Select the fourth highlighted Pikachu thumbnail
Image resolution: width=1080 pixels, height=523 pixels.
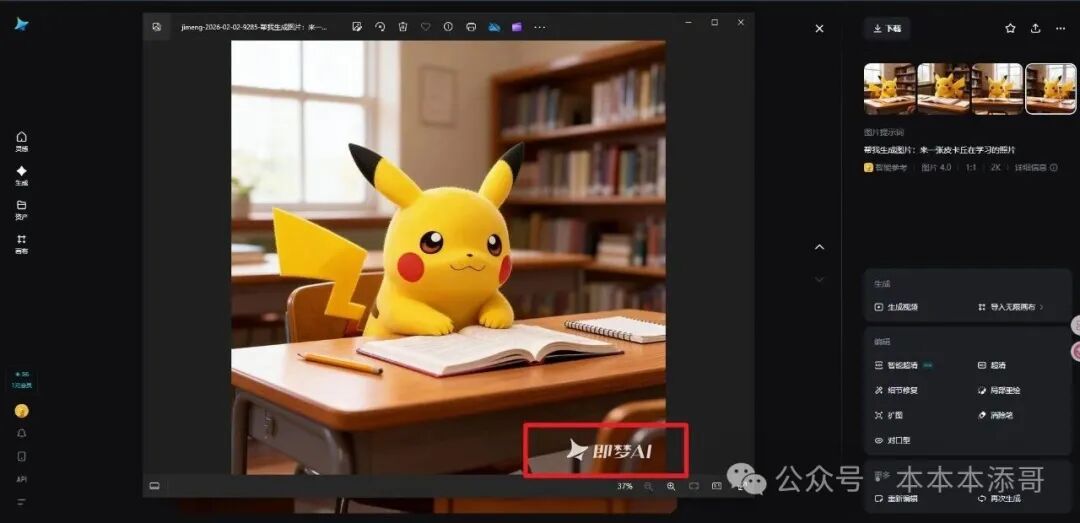coord(1050,88)
